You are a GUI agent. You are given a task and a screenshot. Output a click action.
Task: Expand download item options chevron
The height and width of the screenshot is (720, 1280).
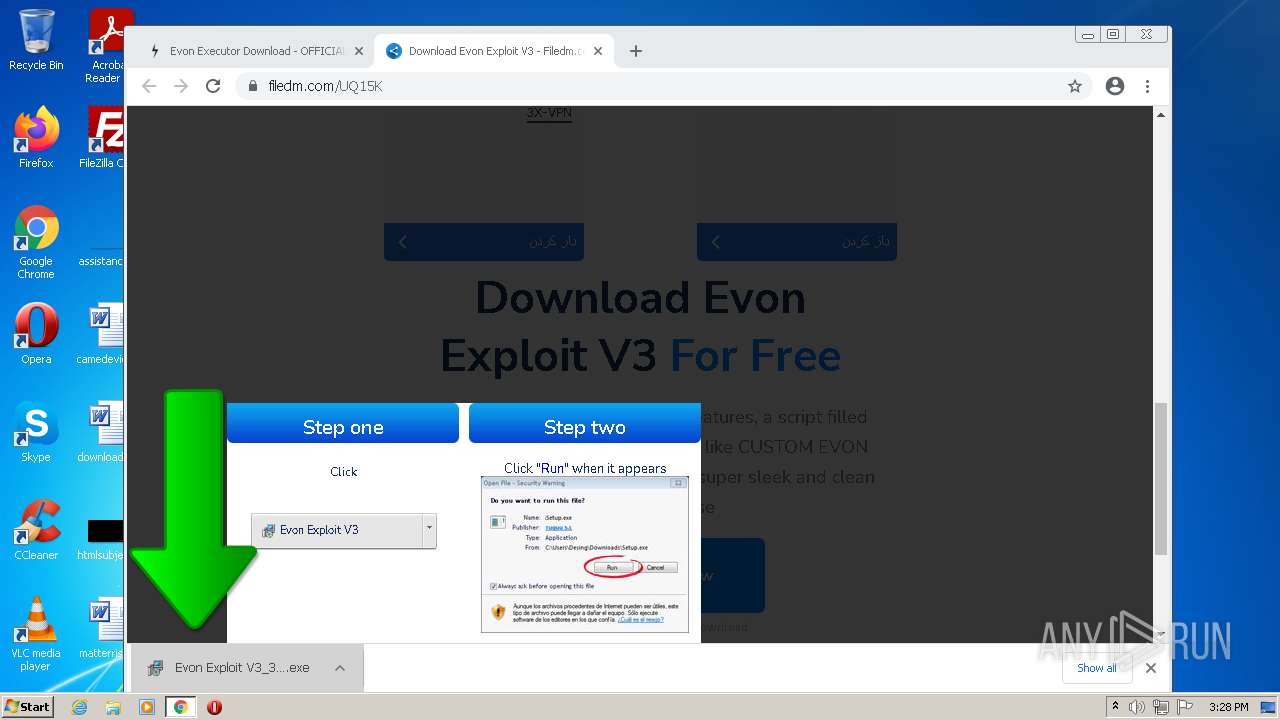point(340,668)
